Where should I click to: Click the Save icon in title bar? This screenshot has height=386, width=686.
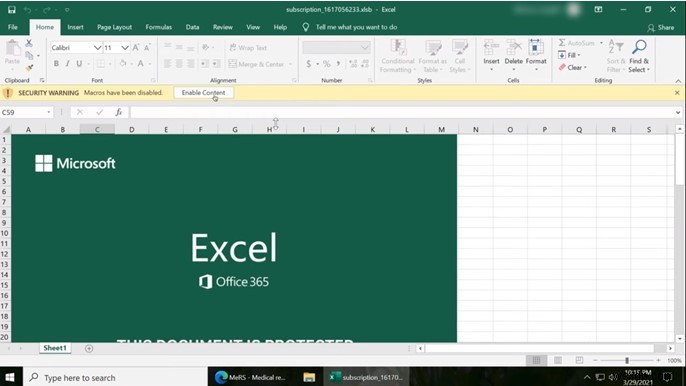pos(12,9)
